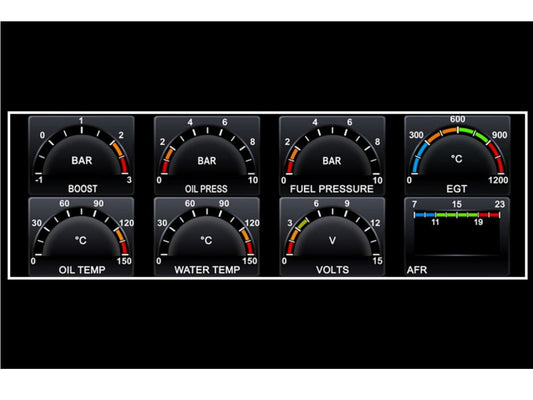
Task: Click the 19 value on AFR scale
Action: click(478, 222)
